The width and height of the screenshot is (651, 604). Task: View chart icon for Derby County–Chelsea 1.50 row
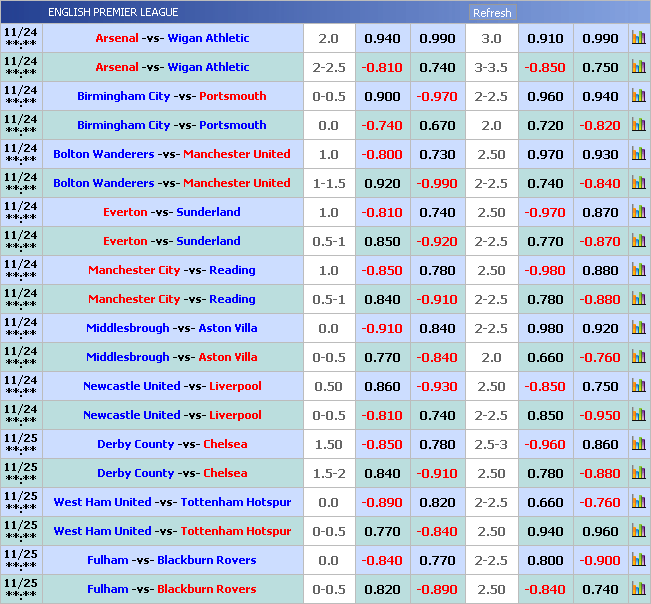coord(638,444)
